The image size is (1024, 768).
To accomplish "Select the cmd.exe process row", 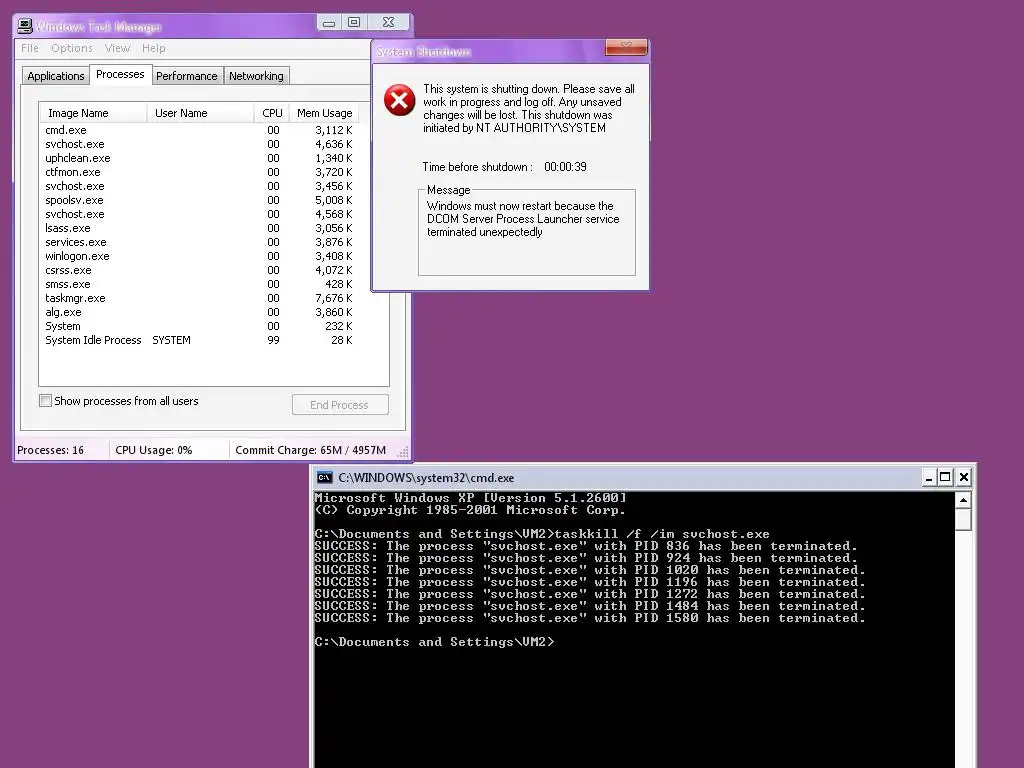I will 199,130.
